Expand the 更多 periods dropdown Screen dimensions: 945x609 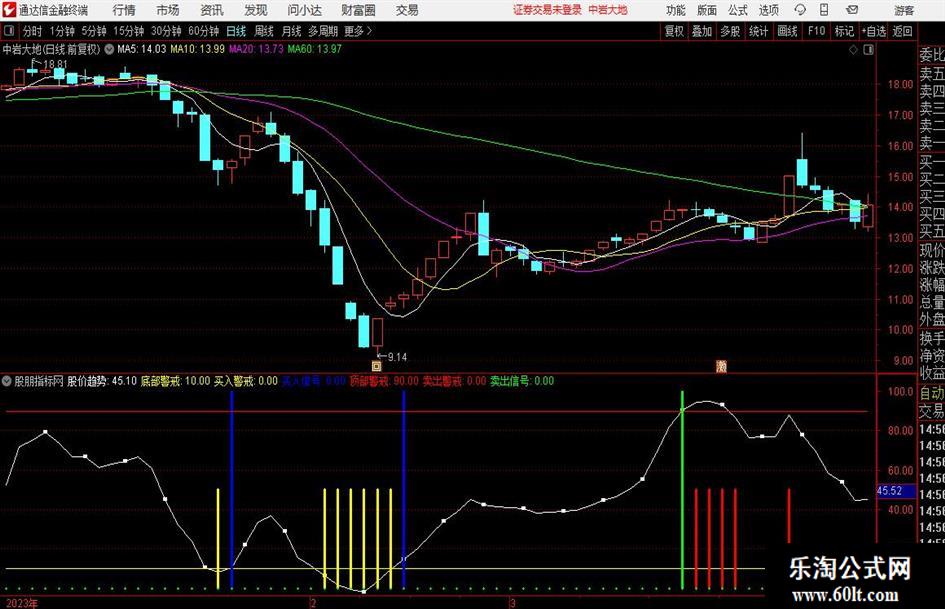(359, 31)
